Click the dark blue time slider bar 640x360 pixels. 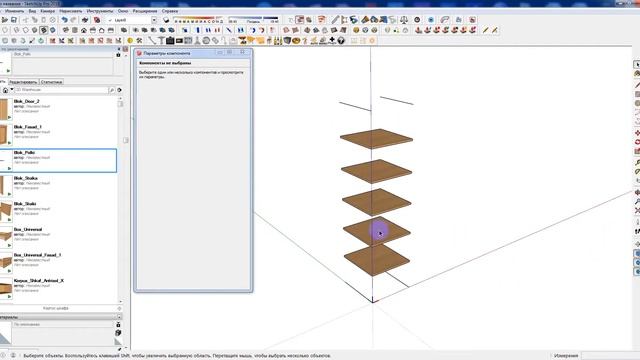271,18
